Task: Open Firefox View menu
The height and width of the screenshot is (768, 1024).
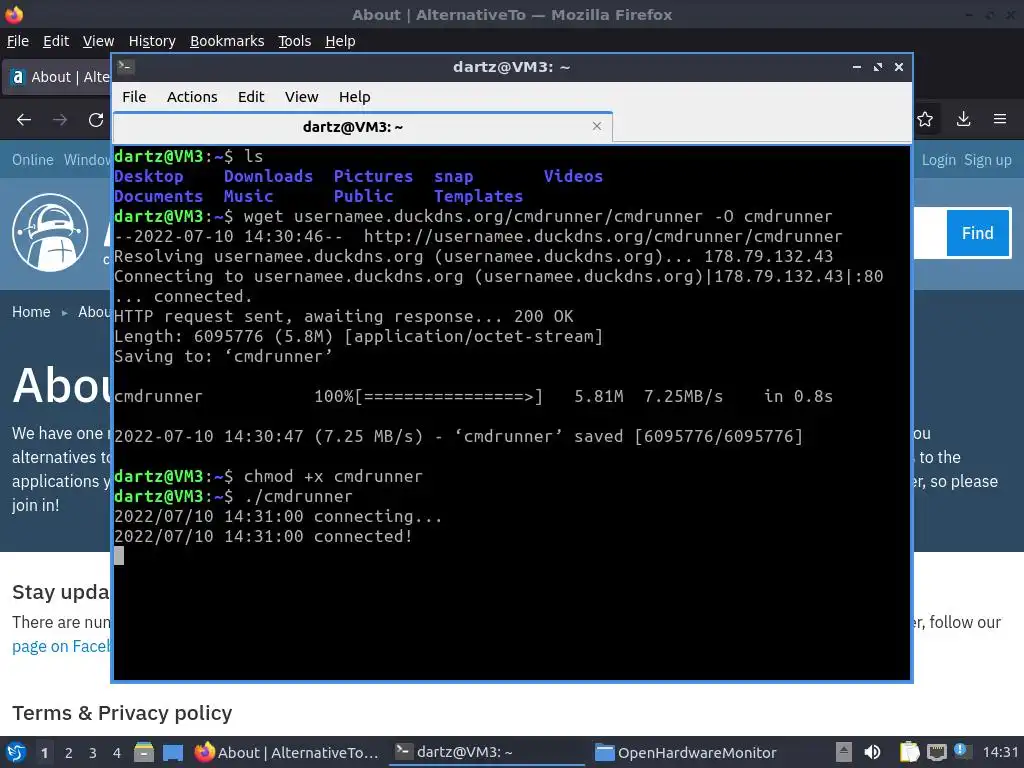Action: click(x=98, y=41)
